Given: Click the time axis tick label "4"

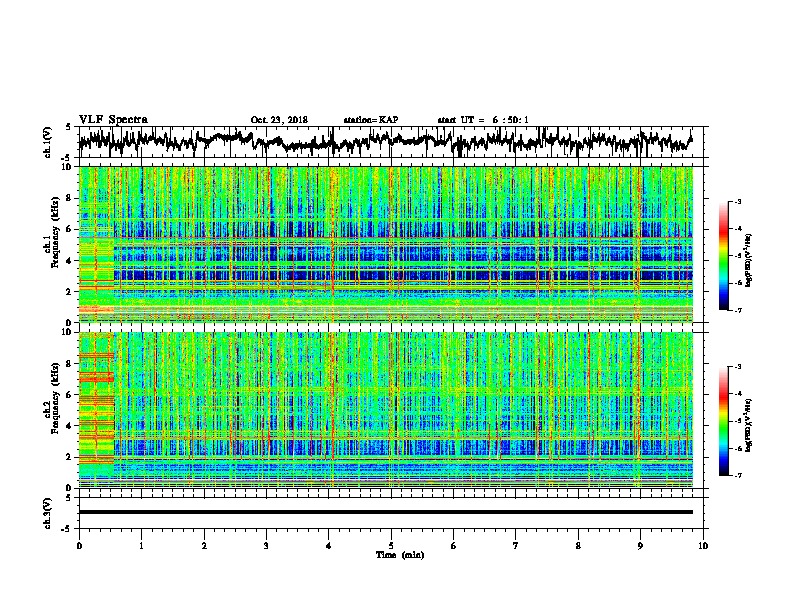Looking at the screenshot, I should pyautogui.click(x=329, y=546).
